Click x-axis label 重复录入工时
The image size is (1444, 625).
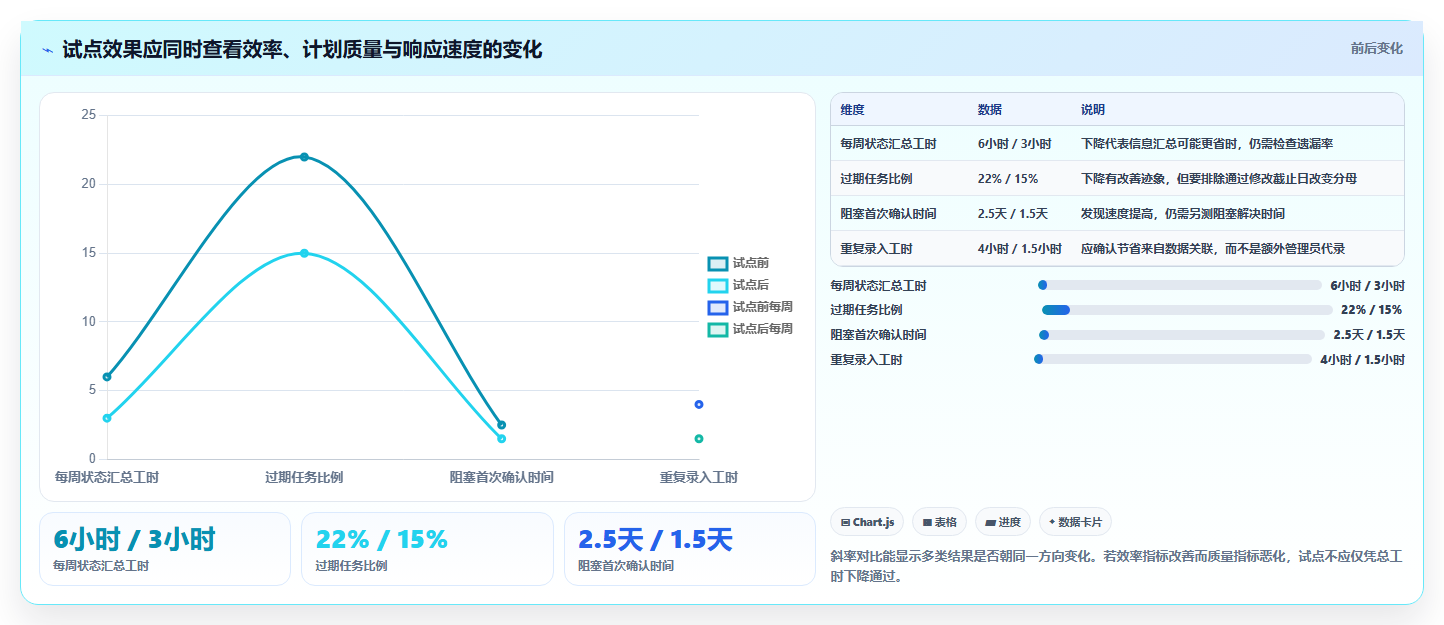pyautogui.click(x=699, y=478)
